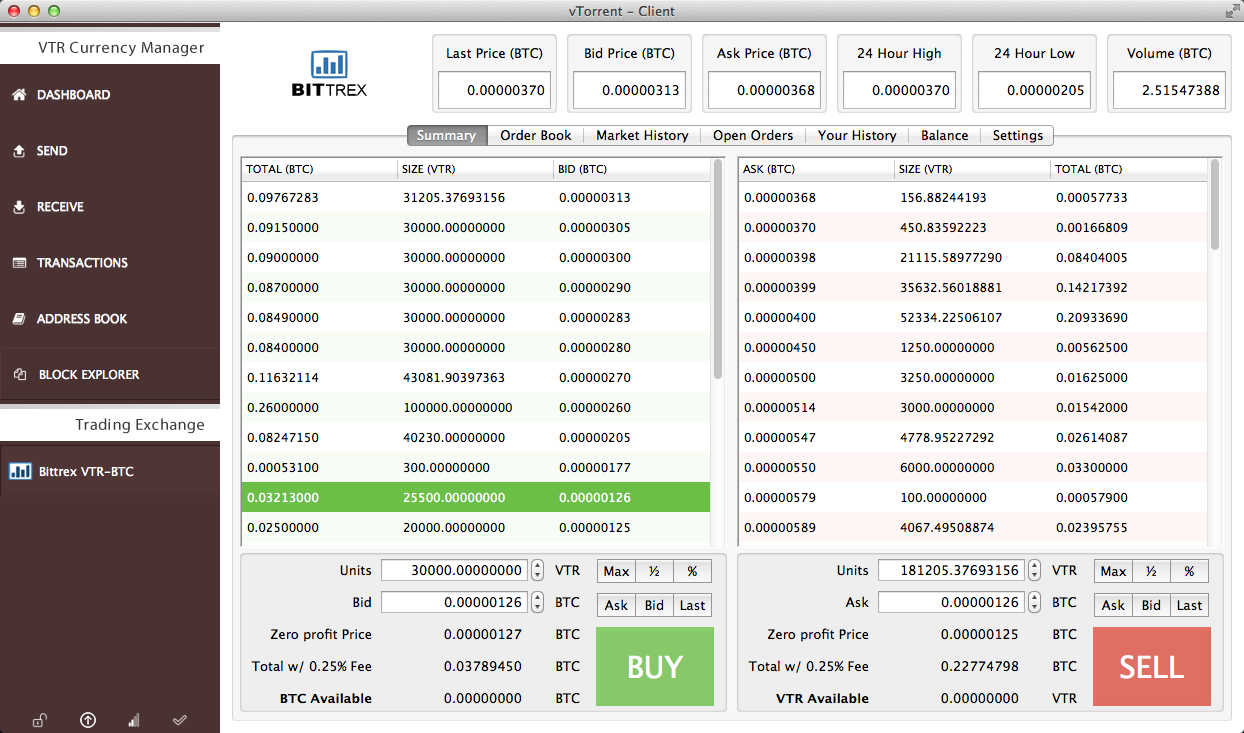Click the Send upload icon in sidebar
Image resolution: width=1244 pixels, height=733 pixels.
19,151
